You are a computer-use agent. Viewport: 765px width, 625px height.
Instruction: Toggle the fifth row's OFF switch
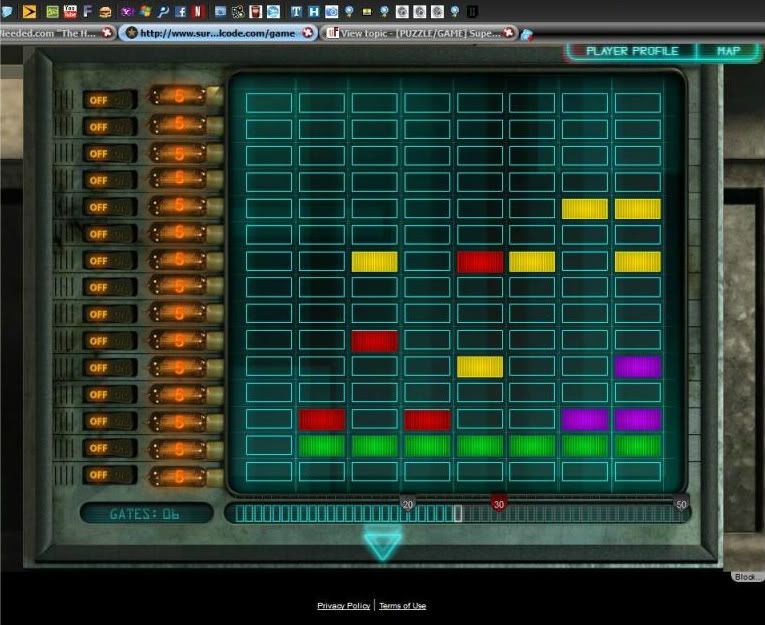tap(98, 207)
